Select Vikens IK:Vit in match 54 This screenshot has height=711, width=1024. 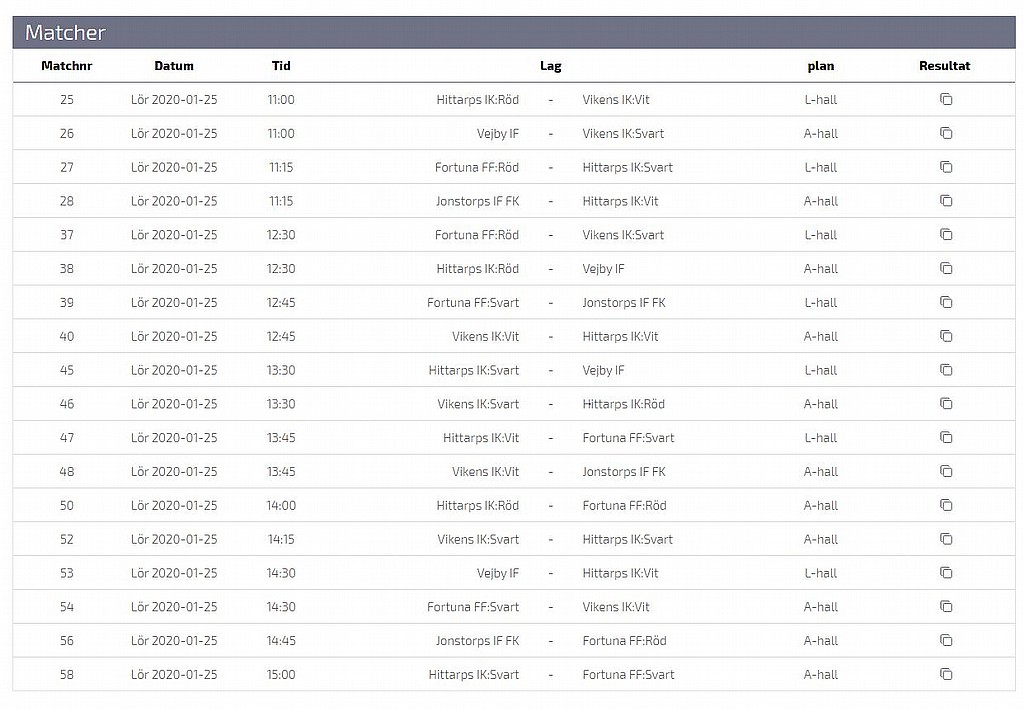tap(616, 607)
